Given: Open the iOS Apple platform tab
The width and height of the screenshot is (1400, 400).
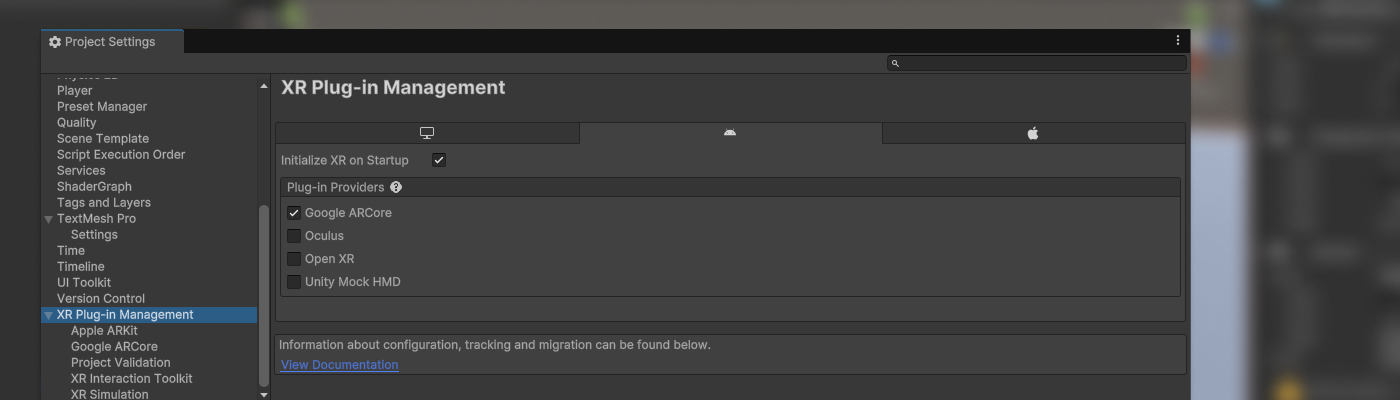Looking at the screenshot, I should coord(1033,133).
